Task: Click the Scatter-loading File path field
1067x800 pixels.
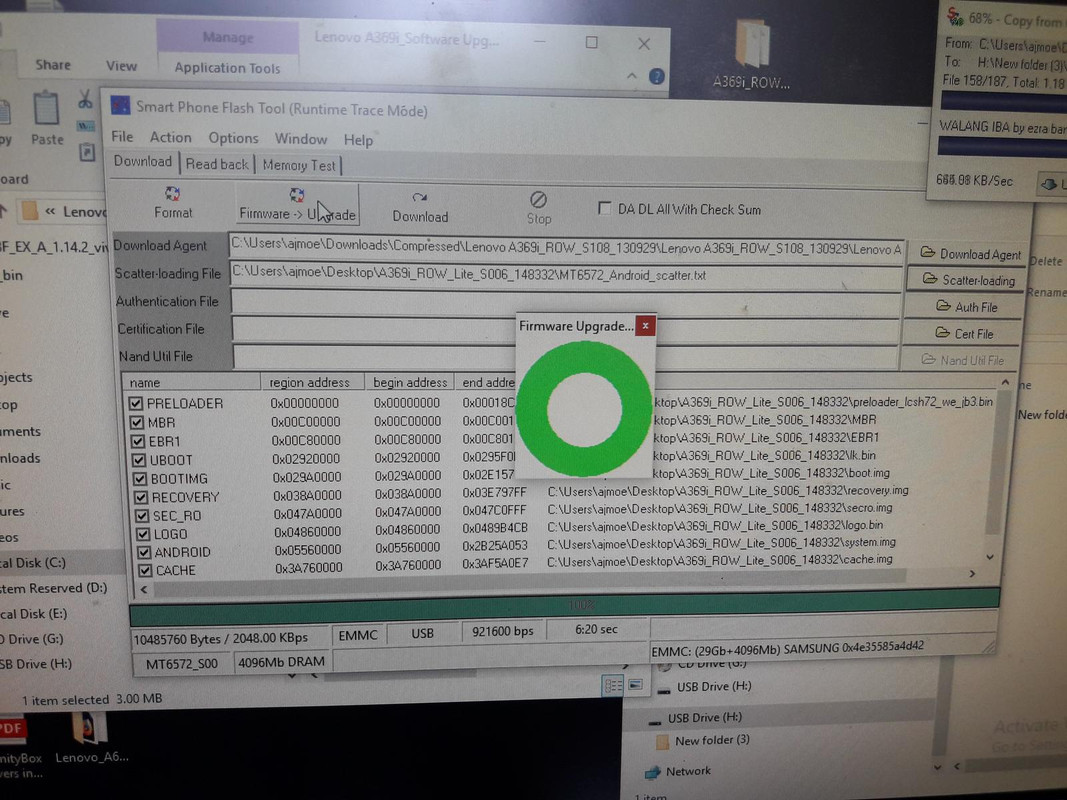Action: tap(566, 276)
